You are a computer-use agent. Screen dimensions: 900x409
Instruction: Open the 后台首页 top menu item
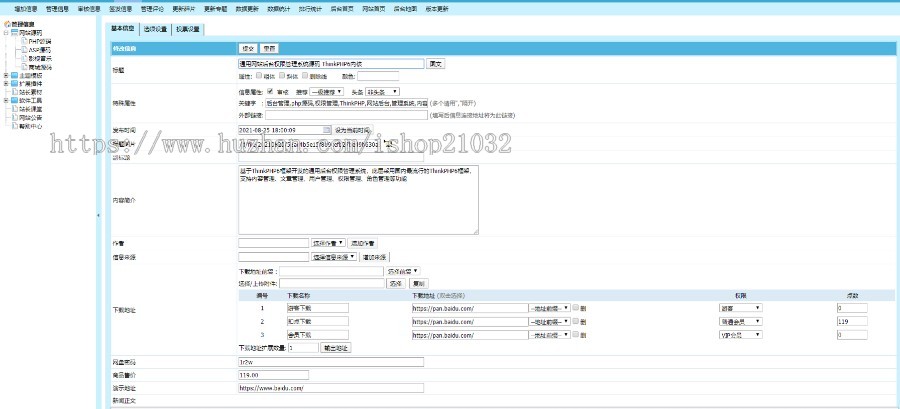342,9
